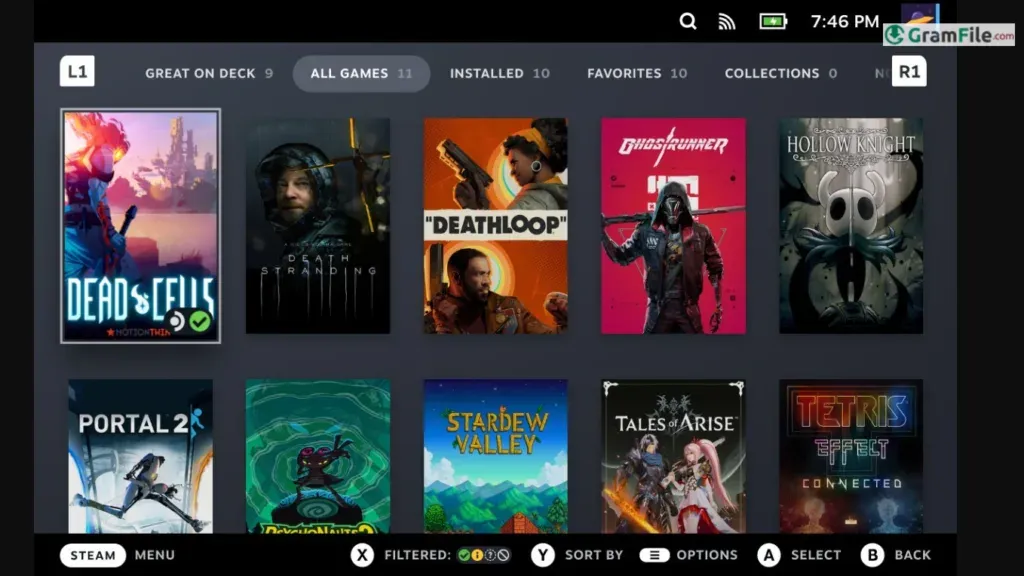Viewport: 1024px width, 576px height.
Task: Open the FILTERED label
Action: [x=417, y=555]
